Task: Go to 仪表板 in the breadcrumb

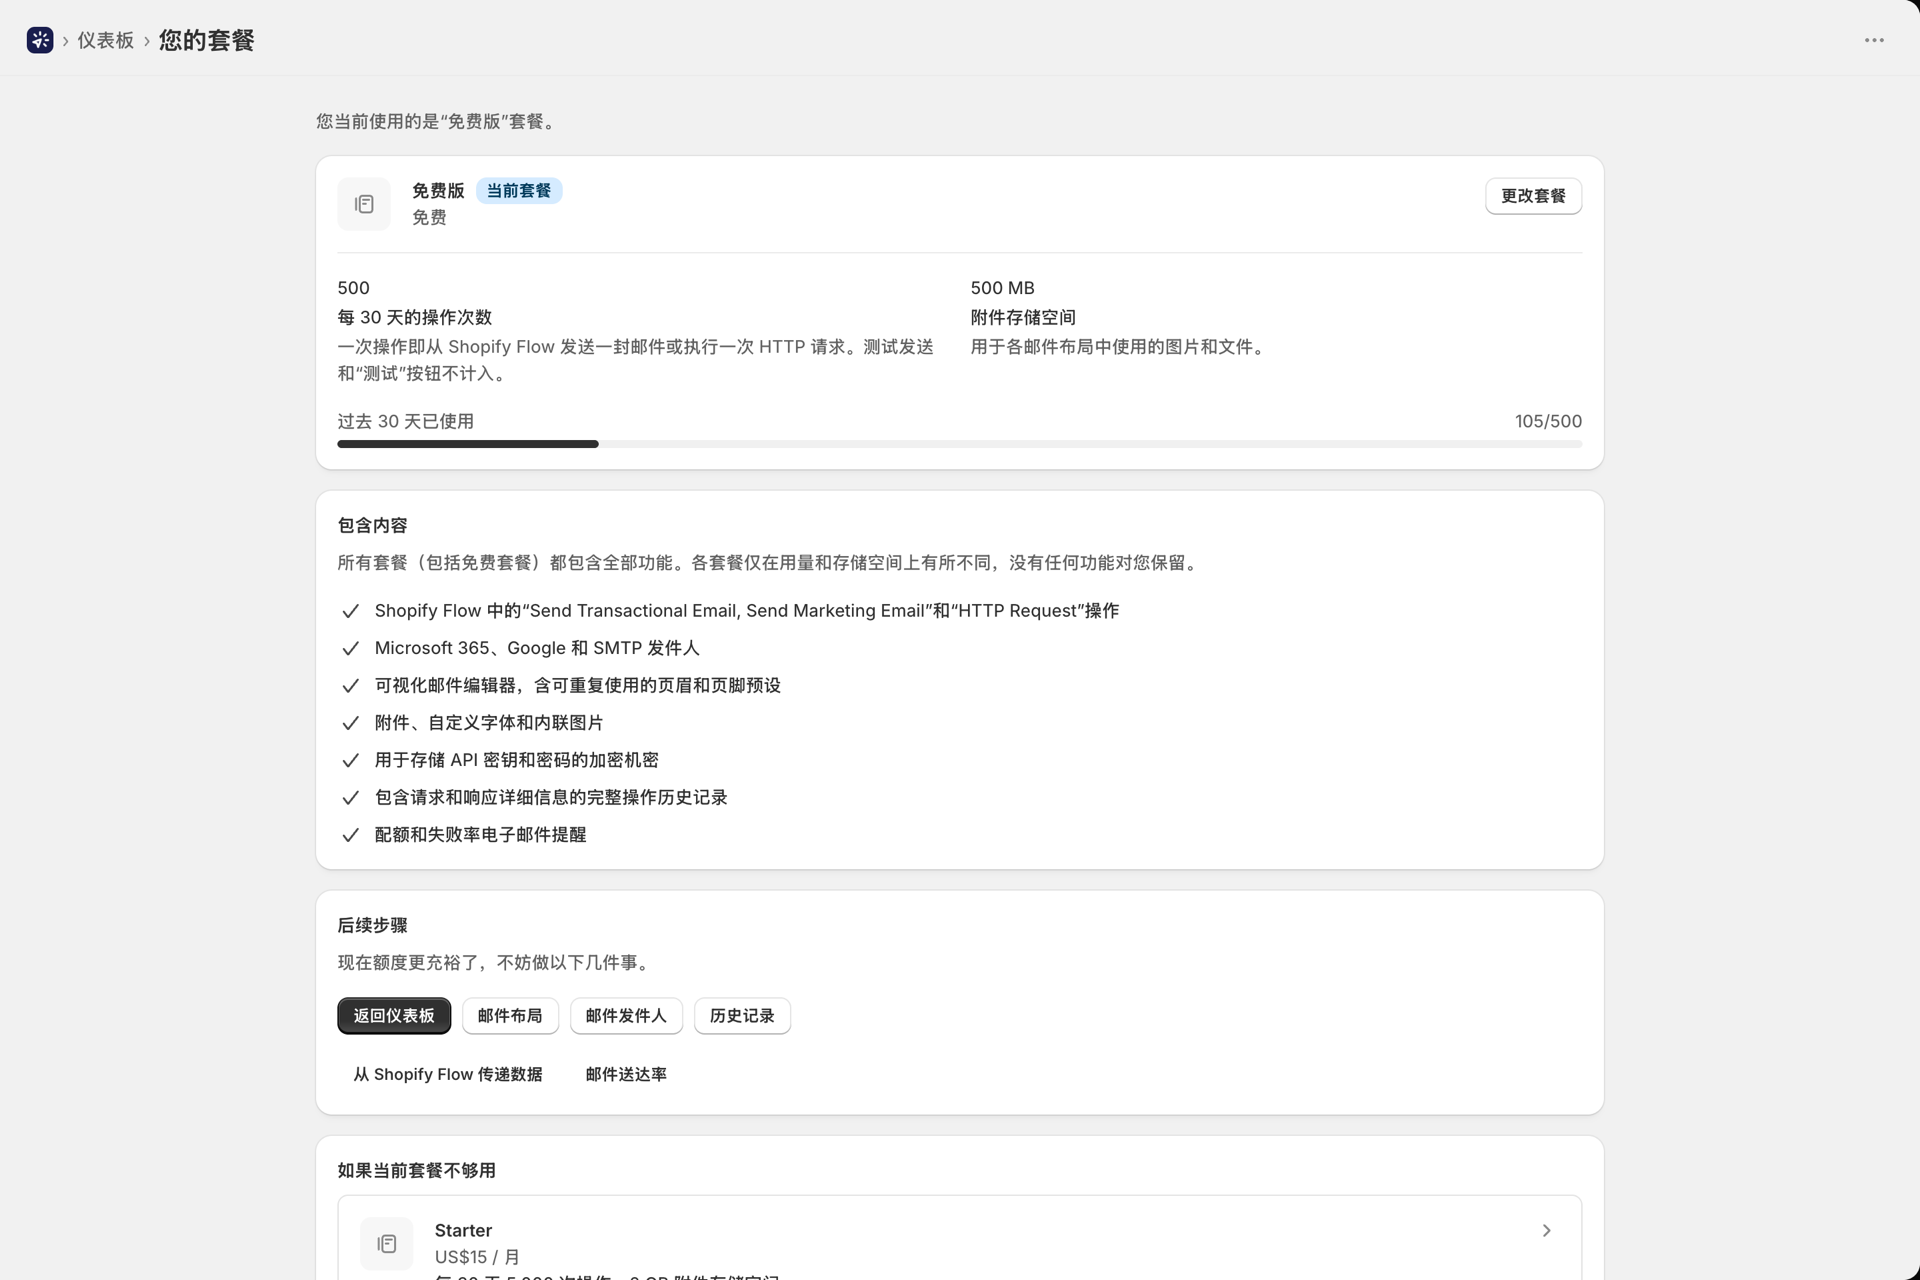Action: pyautogui.click(x=106, y=40)
